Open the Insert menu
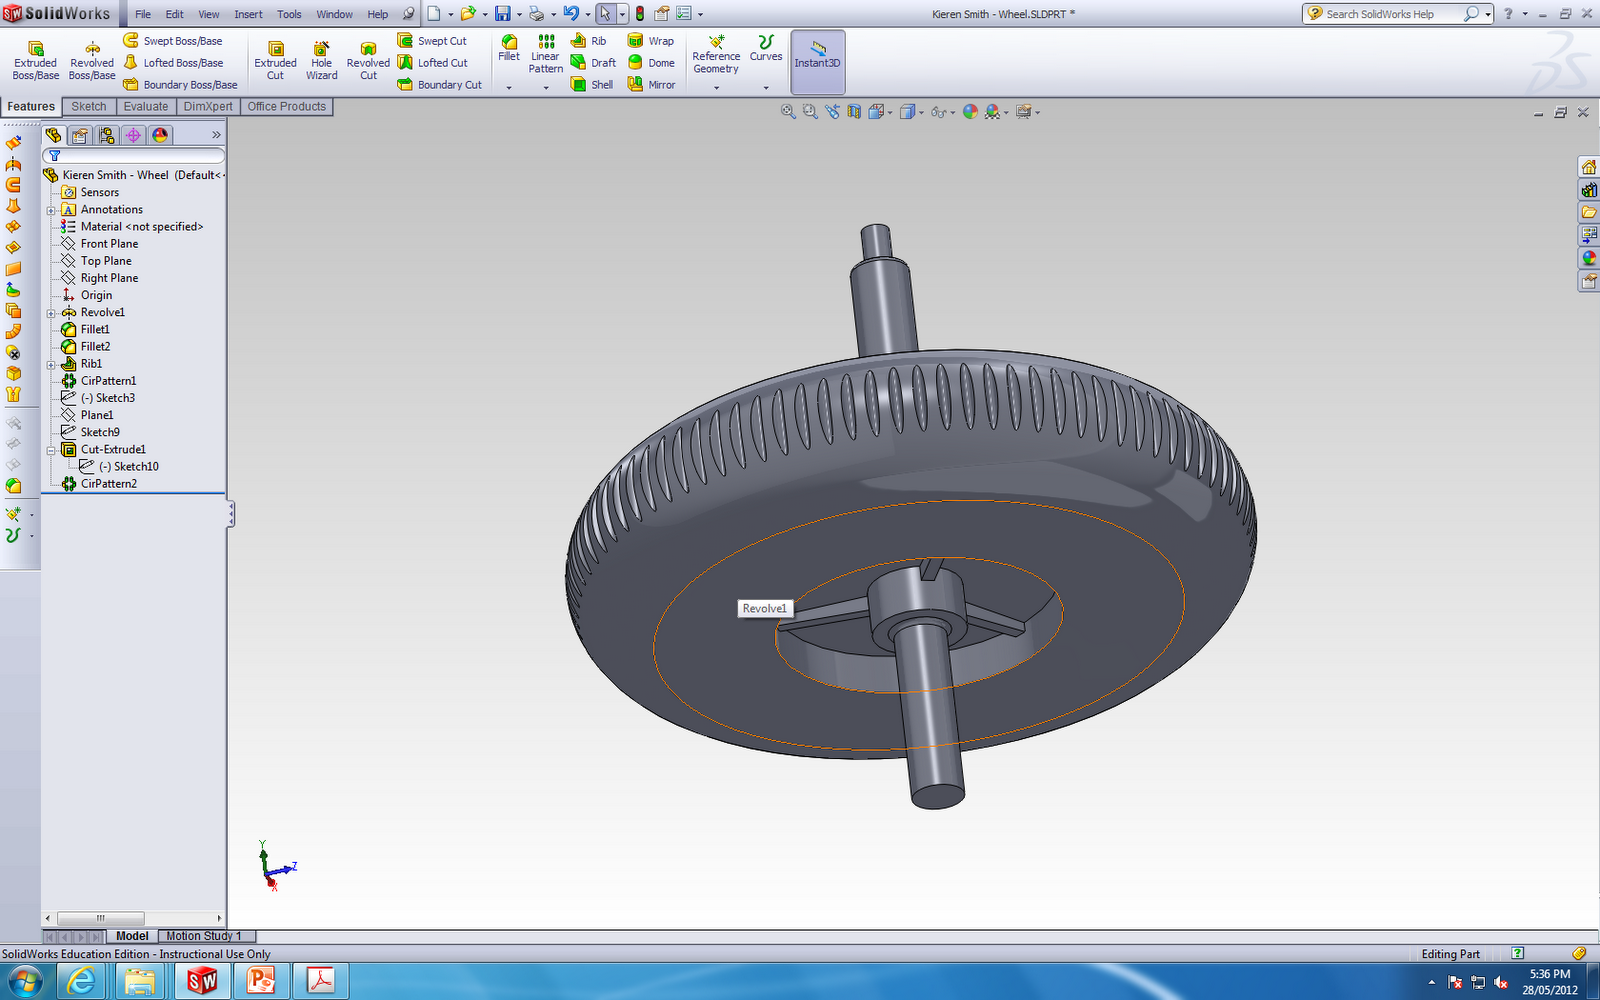Screen dimensions: 1600x1000 click(x=248, y=14)
